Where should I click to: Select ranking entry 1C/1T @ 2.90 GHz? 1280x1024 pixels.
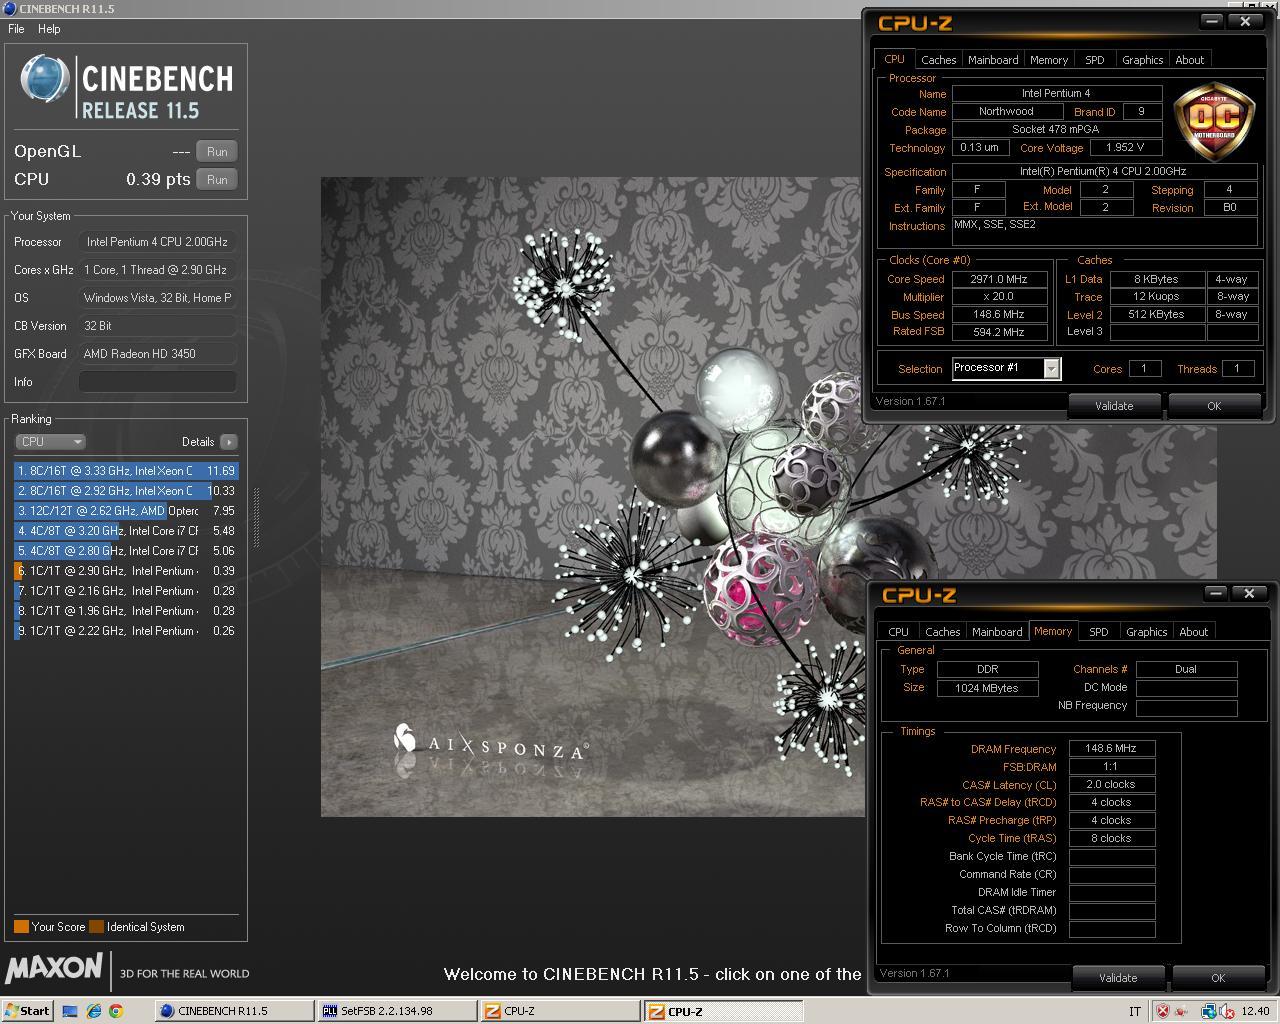point(126,571)
